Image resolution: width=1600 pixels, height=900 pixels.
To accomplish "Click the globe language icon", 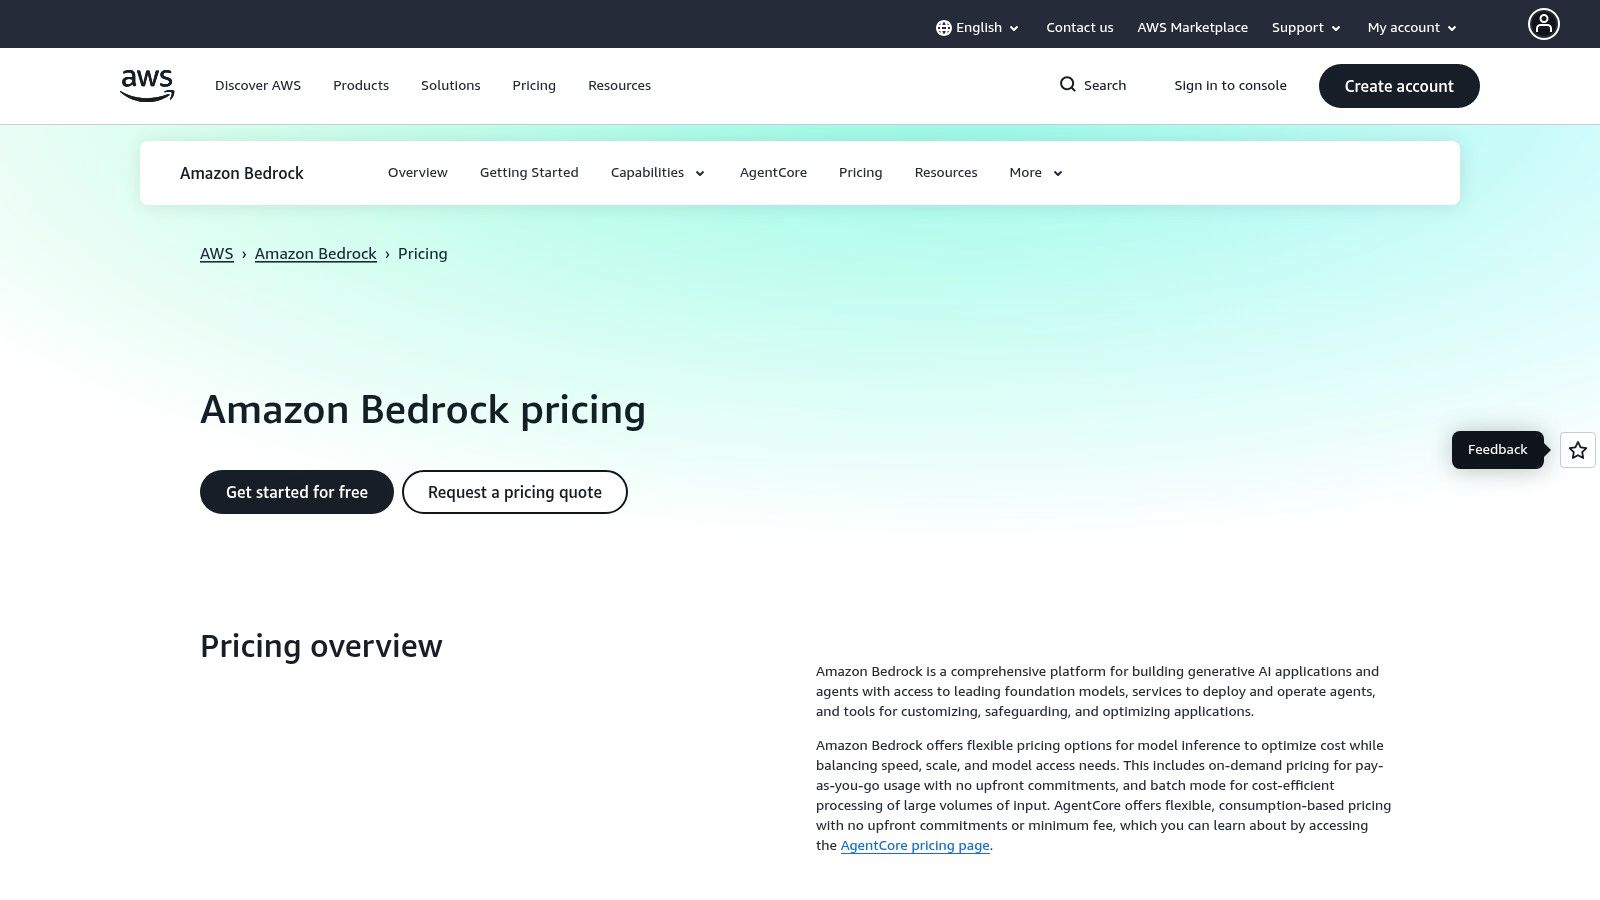I will (x=942, y=27).
